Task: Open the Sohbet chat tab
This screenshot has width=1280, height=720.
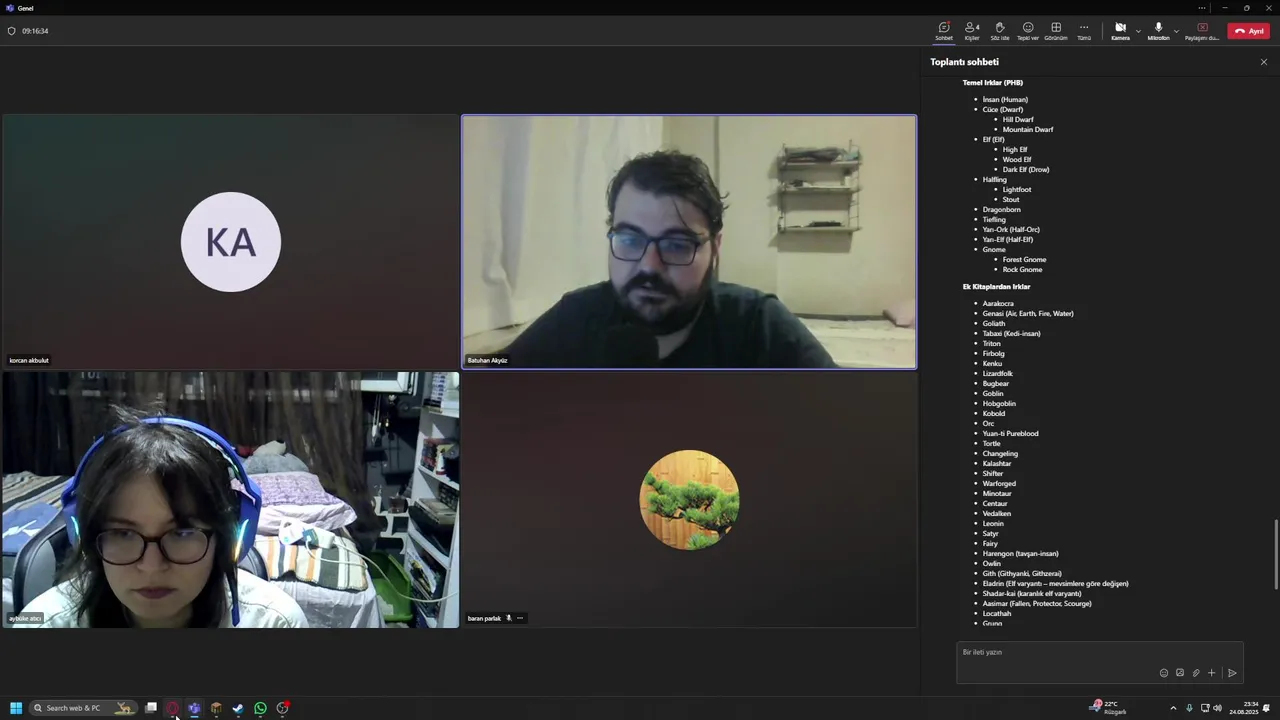Action: (x=943, y=31)
